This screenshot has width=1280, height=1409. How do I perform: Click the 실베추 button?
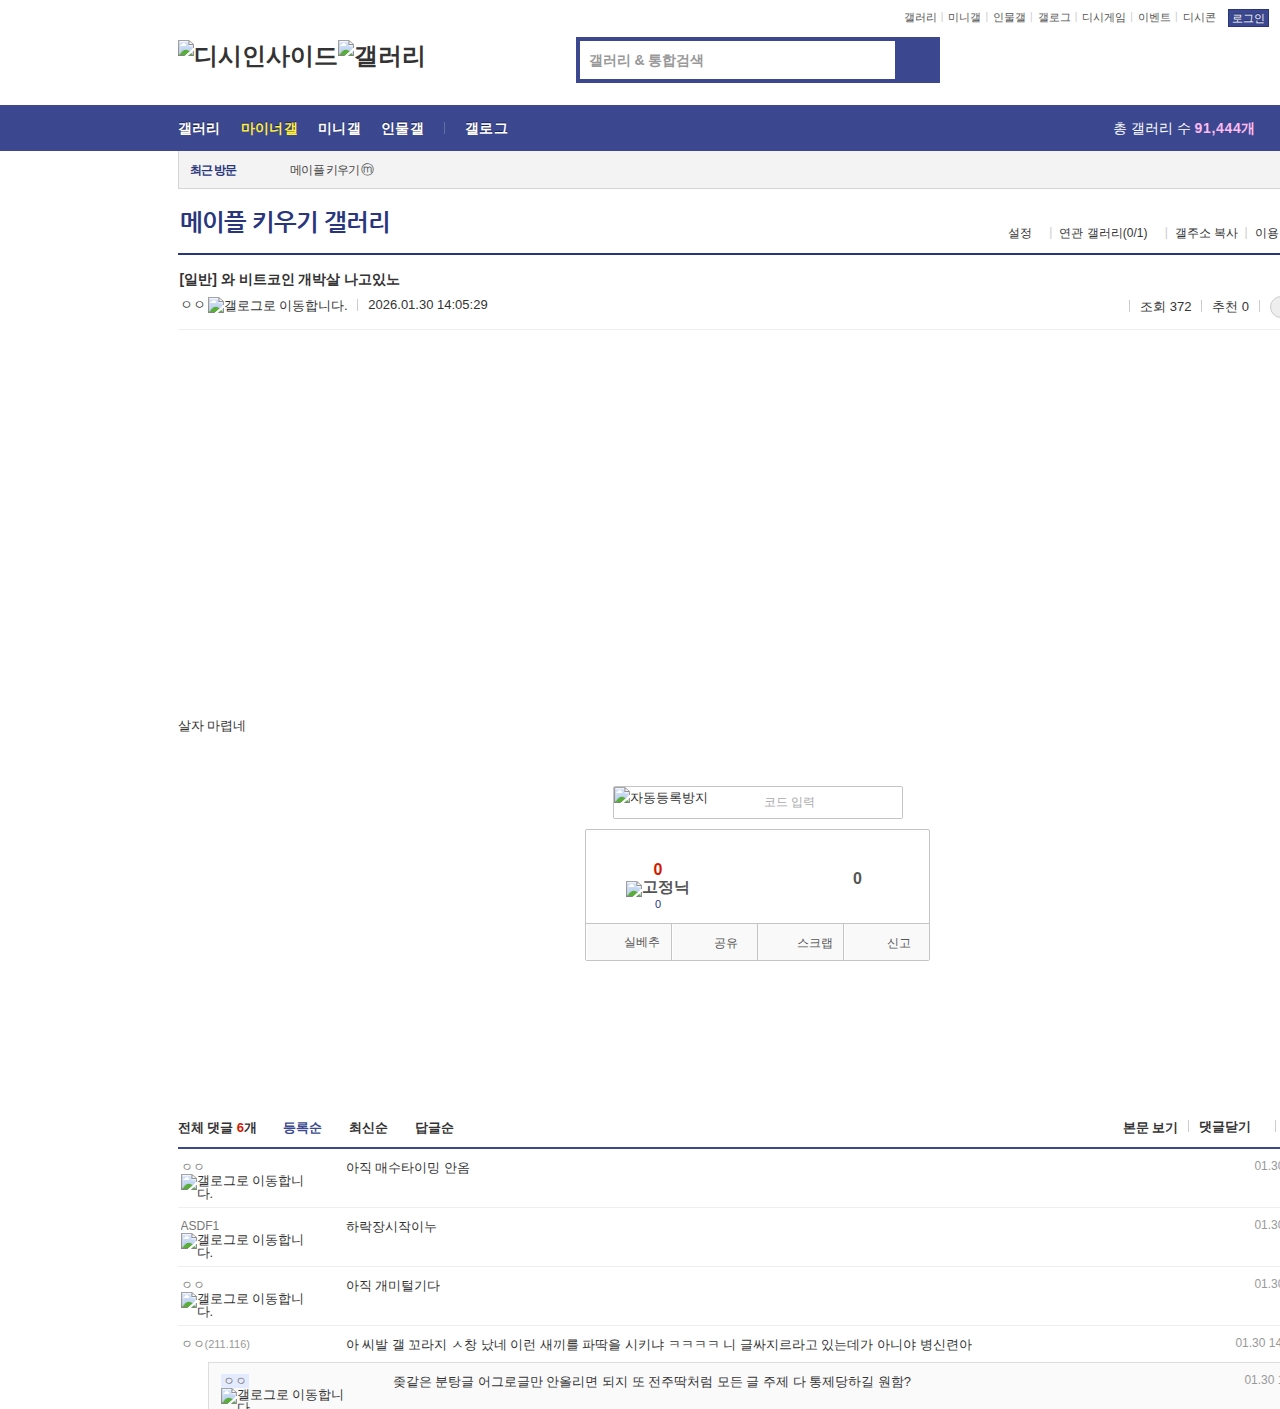pyautogui.click(x=641, y=943)
